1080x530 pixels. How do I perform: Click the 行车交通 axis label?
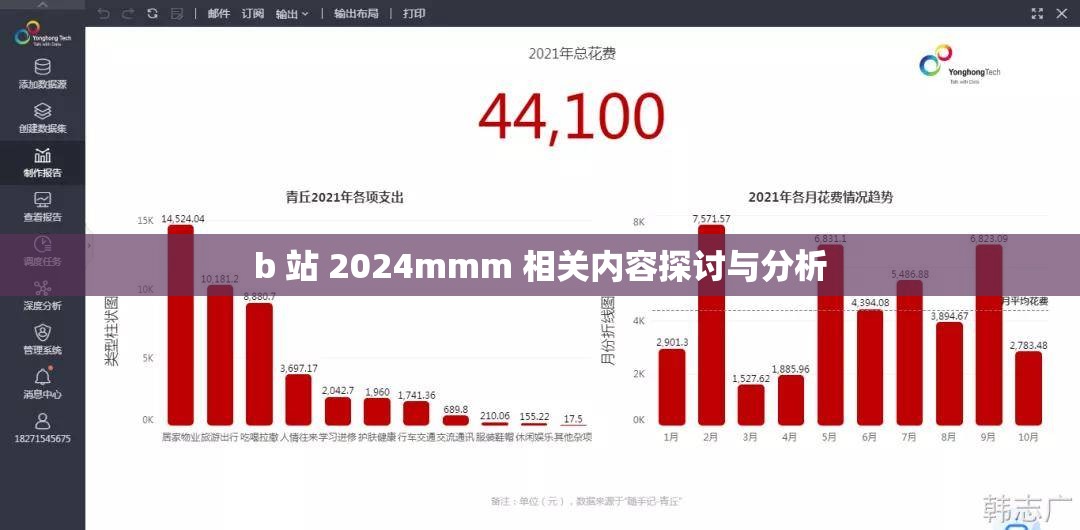tap(417, 437)
